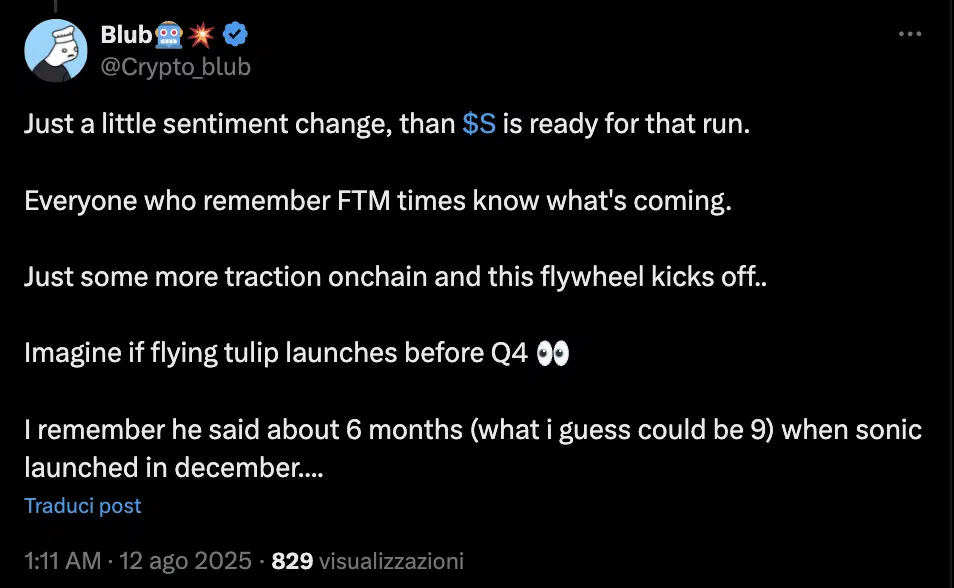Click the eyes emoji after Q4

click(554, 352)
